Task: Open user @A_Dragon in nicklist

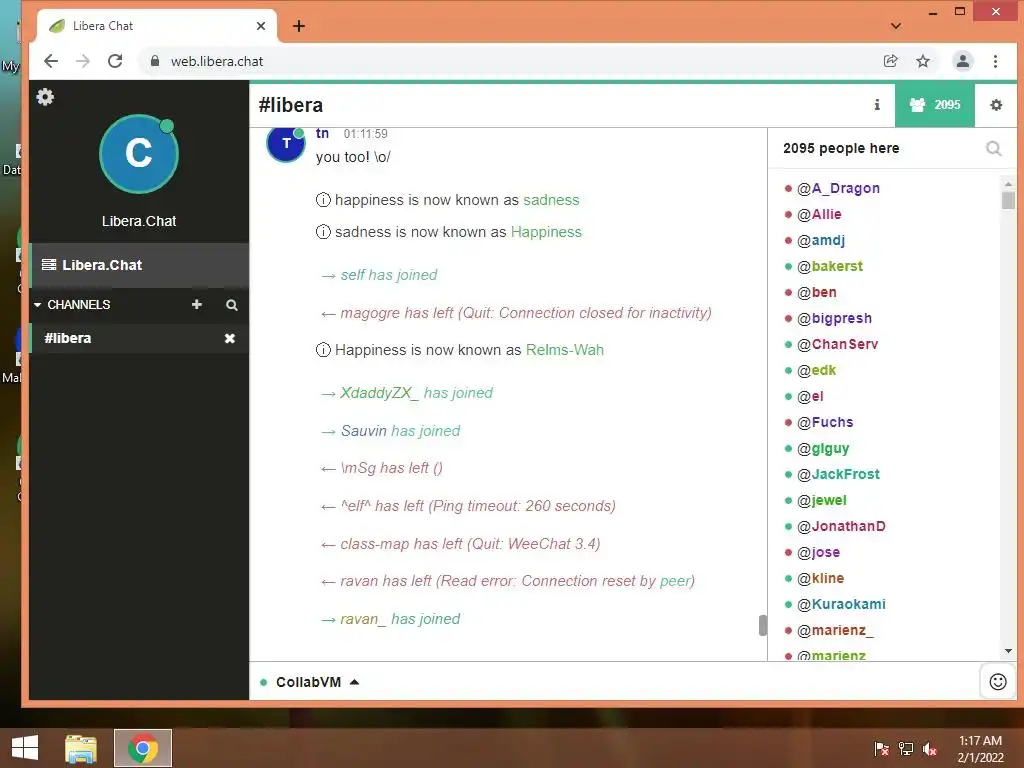Action: [839, 188]
